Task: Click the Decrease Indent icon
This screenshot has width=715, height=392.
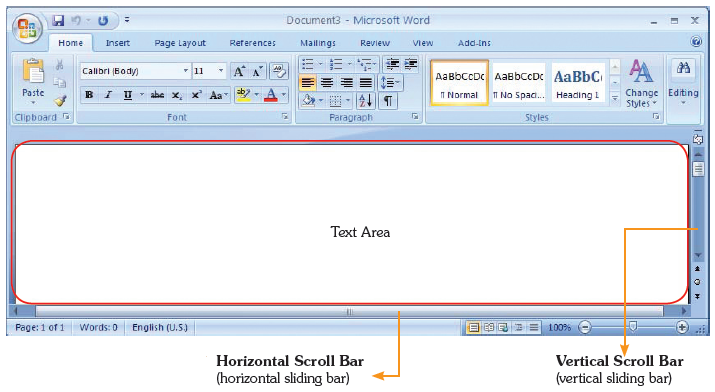Action: click(392, 64)
